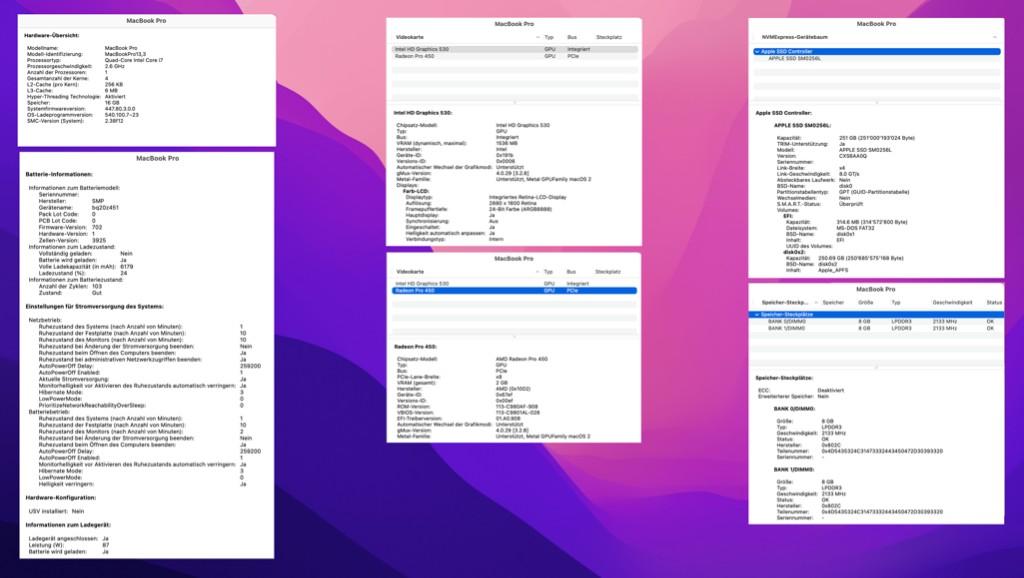1024x578 pixels.
Task: Click VBIOS version value 113-C980AL-028
Action: click(517, 413)
